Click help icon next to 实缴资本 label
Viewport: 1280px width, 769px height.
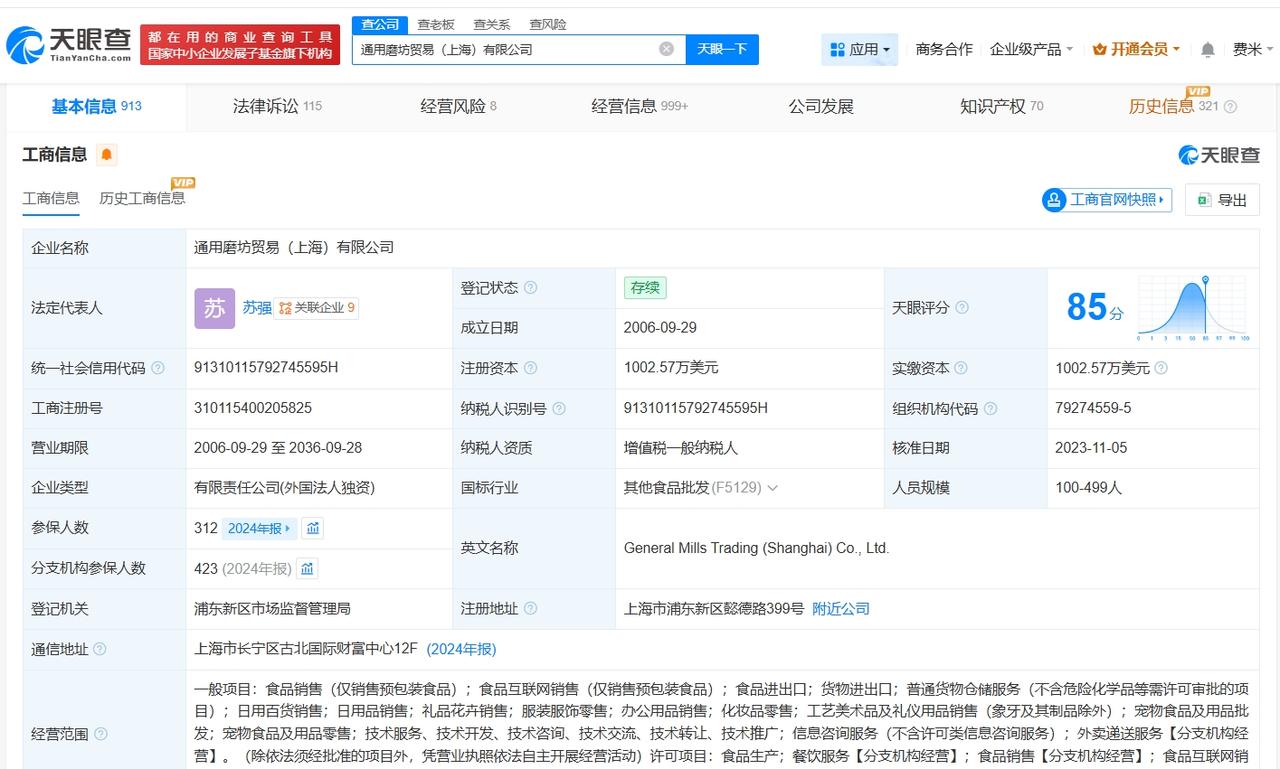(961, 368)
